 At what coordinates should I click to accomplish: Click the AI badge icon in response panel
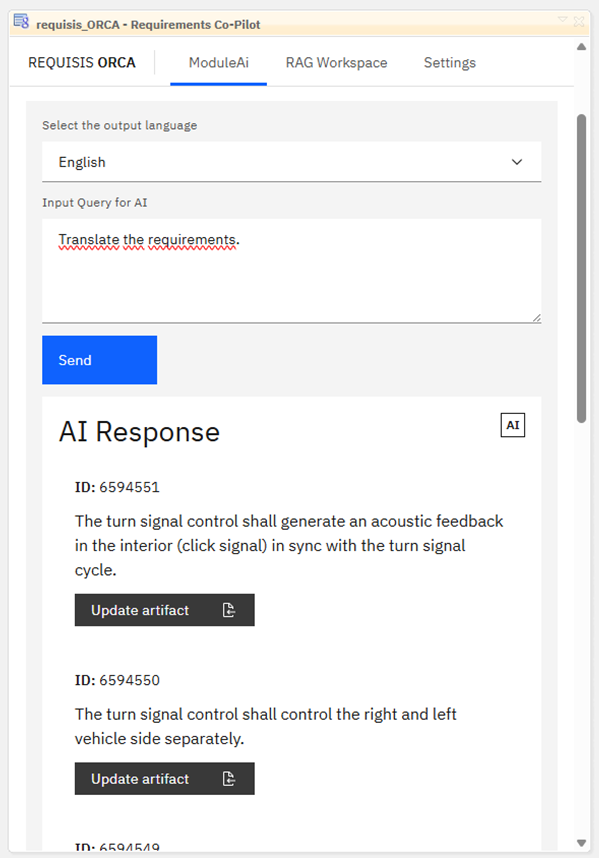pos(513,425)
